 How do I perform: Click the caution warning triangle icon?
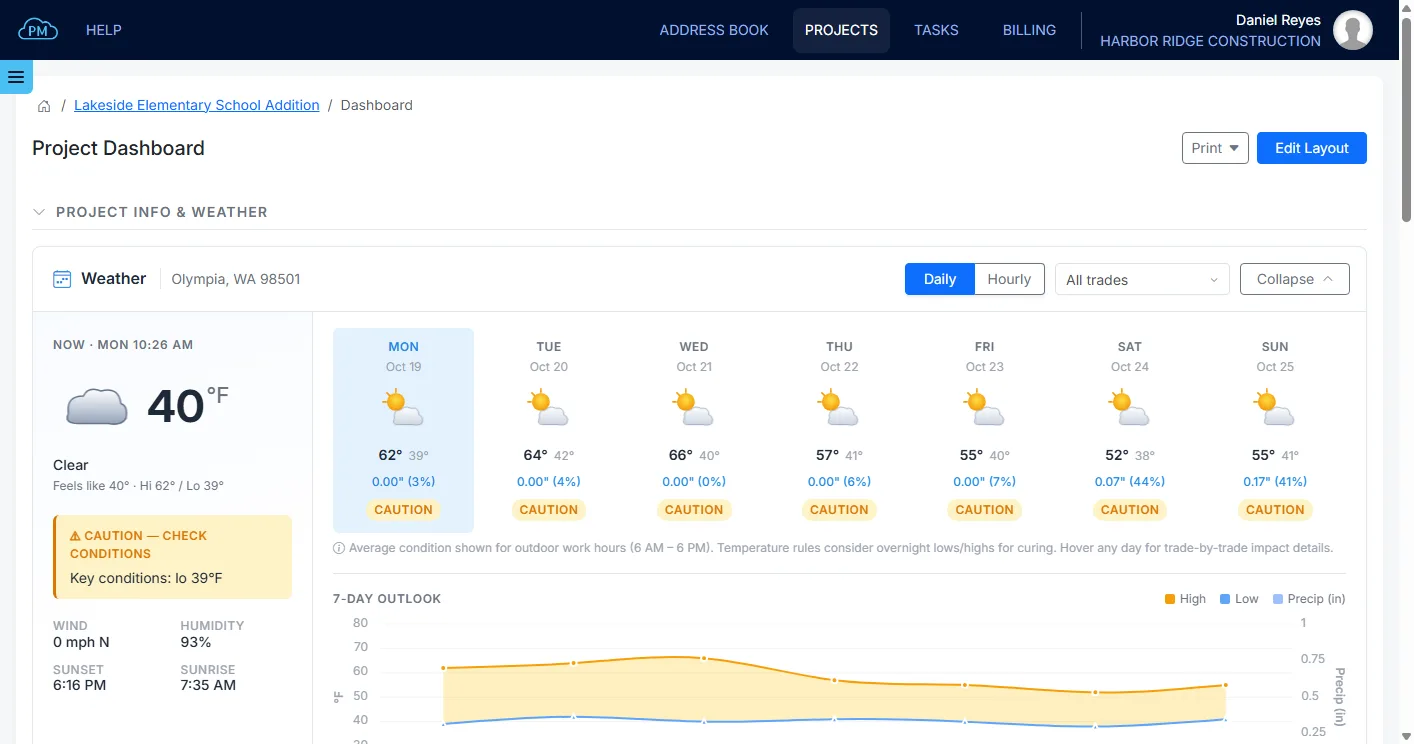coord(75,536)
